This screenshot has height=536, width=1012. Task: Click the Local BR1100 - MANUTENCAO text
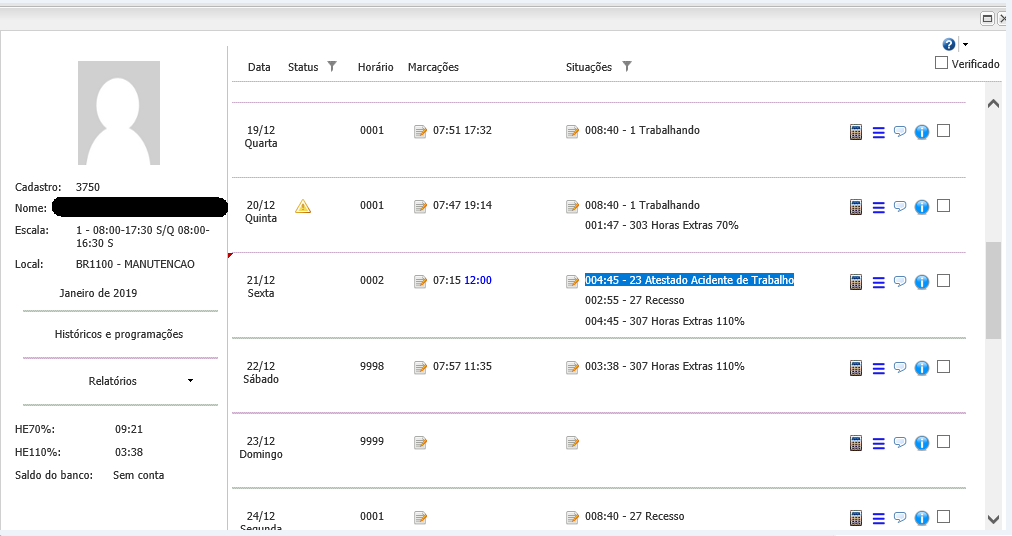(x=135, y=264)
